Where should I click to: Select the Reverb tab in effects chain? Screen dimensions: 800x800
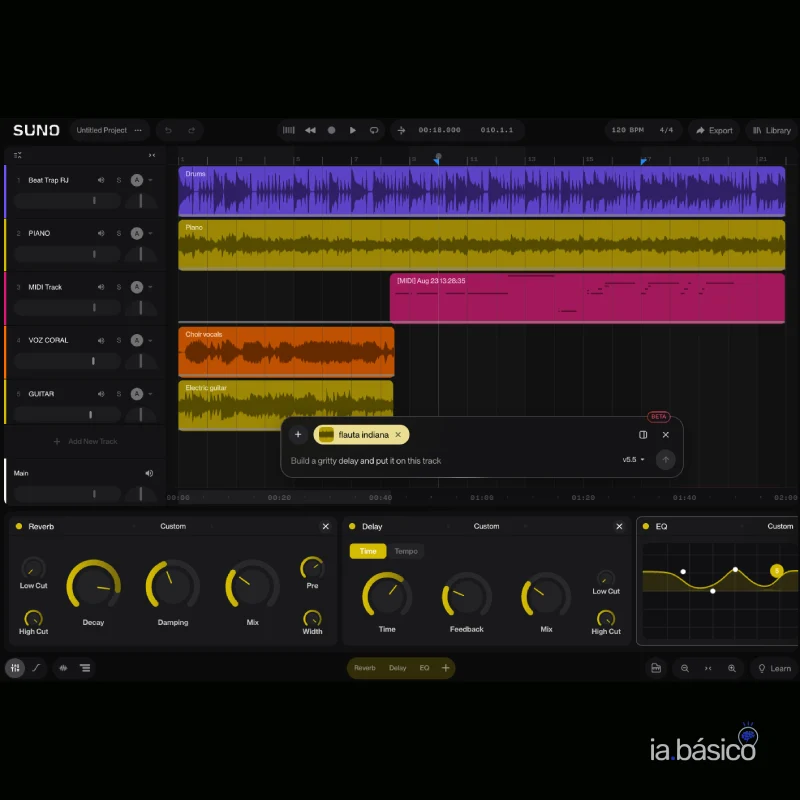click(x=365, y=668)
